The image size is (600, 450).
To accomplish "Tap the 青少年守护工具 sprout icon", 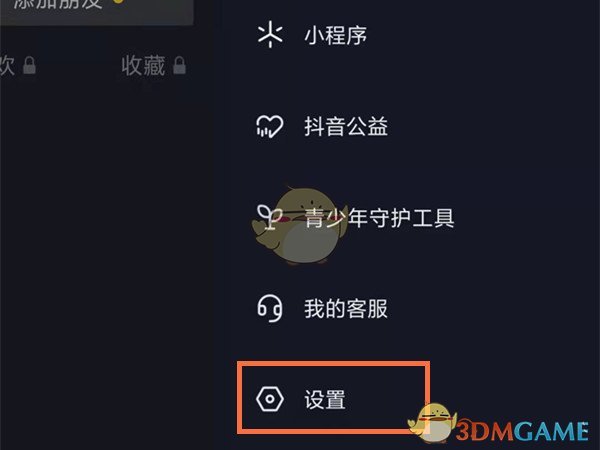I will 269,217.
